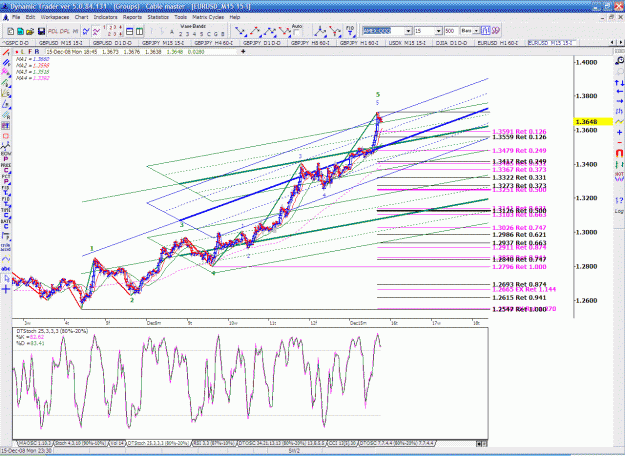Select the Vol 14 indicator tab

[x=117, y=443]
